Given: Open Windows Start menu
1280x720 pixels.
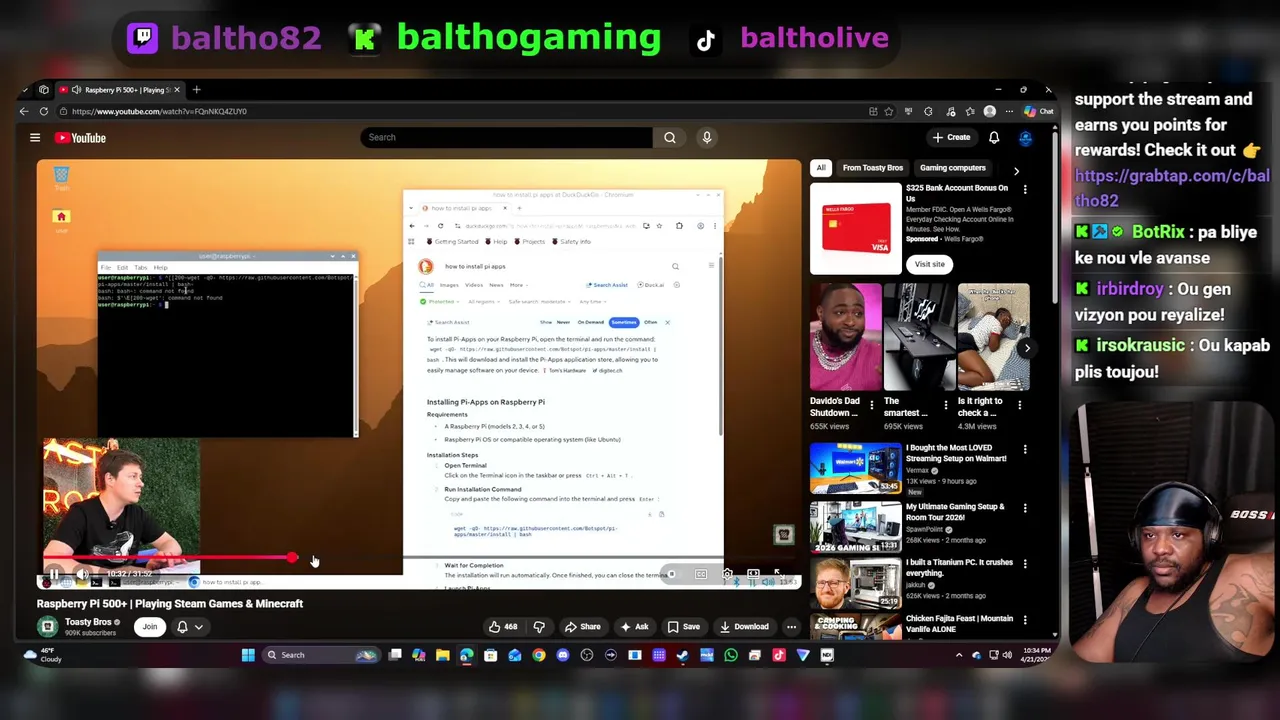Looking at the screenshot, I should point(248,655).
